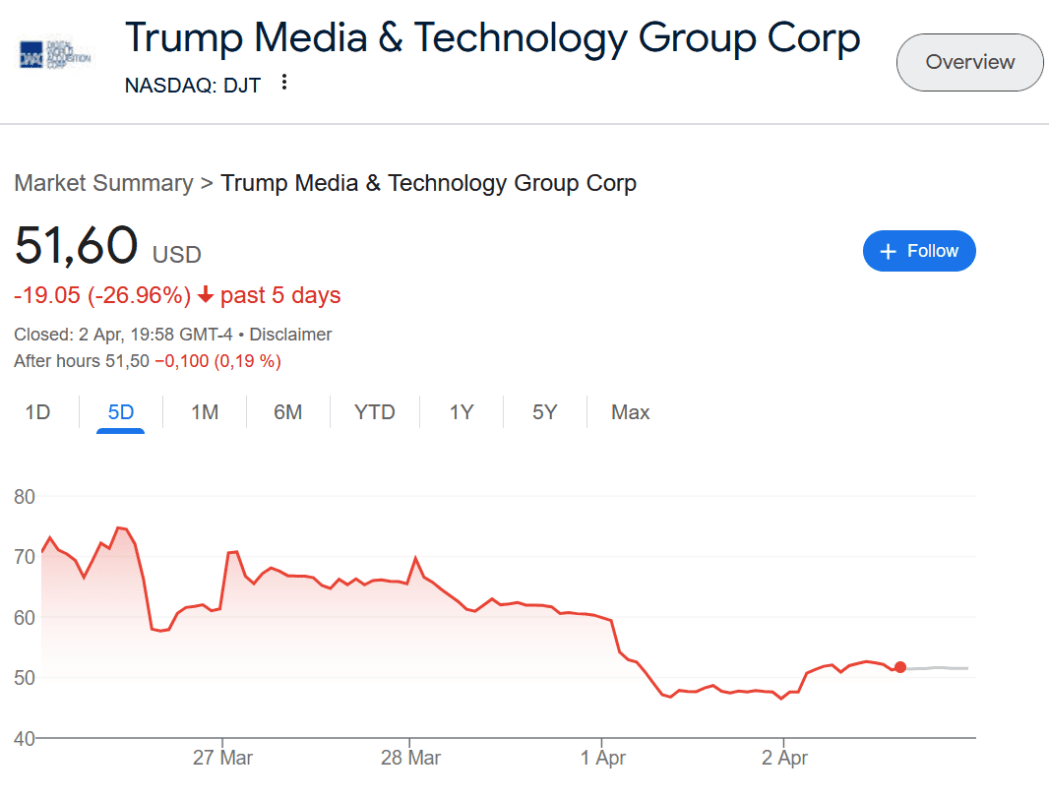
Task: Select the red dot marker on the chart
Action: [x=899, y=666]
